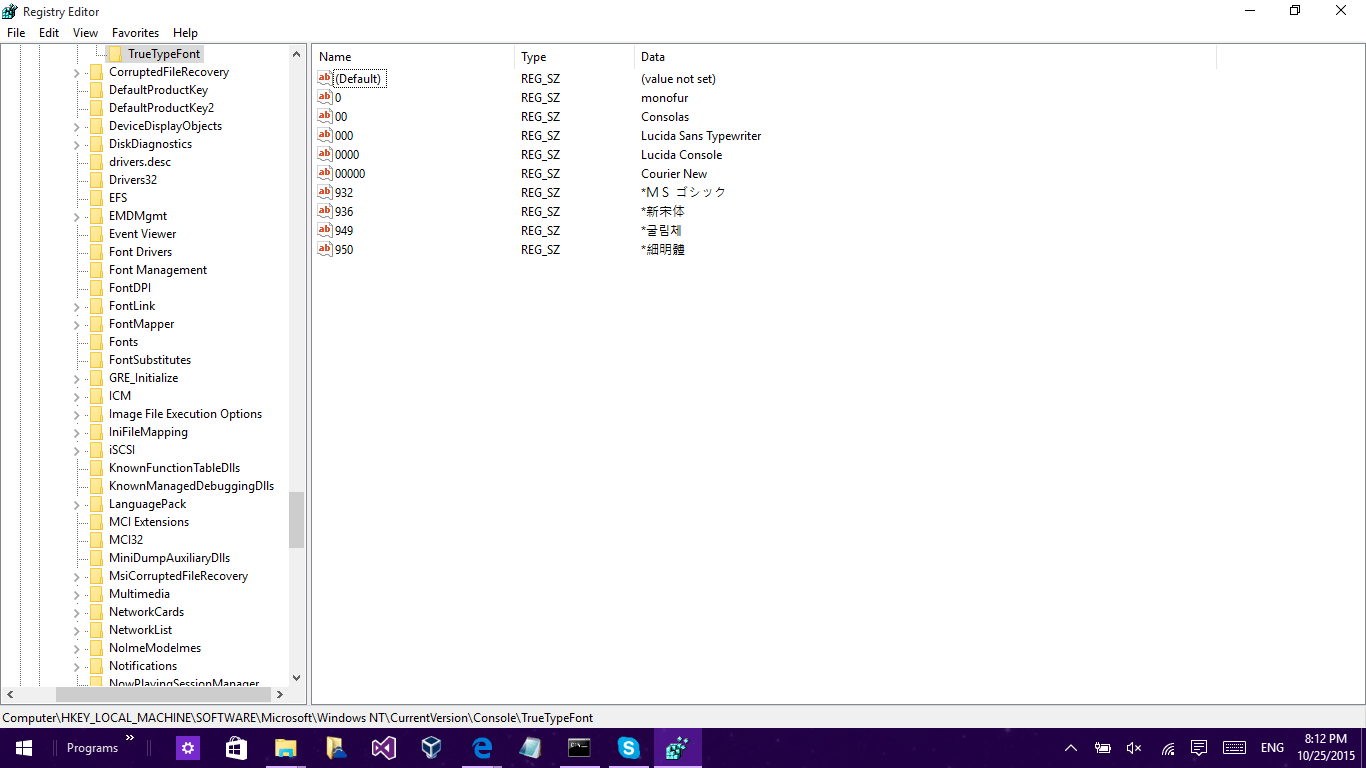The width and height of the screenshot is (1366, 768).
Task: Sort values by the Data column header
Action: [925, 57]
